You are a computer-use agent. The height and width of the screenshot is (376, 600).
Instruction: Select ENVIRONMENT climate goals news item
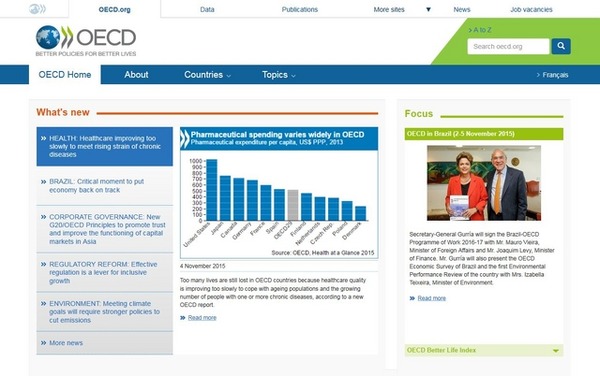coord(104,312)
